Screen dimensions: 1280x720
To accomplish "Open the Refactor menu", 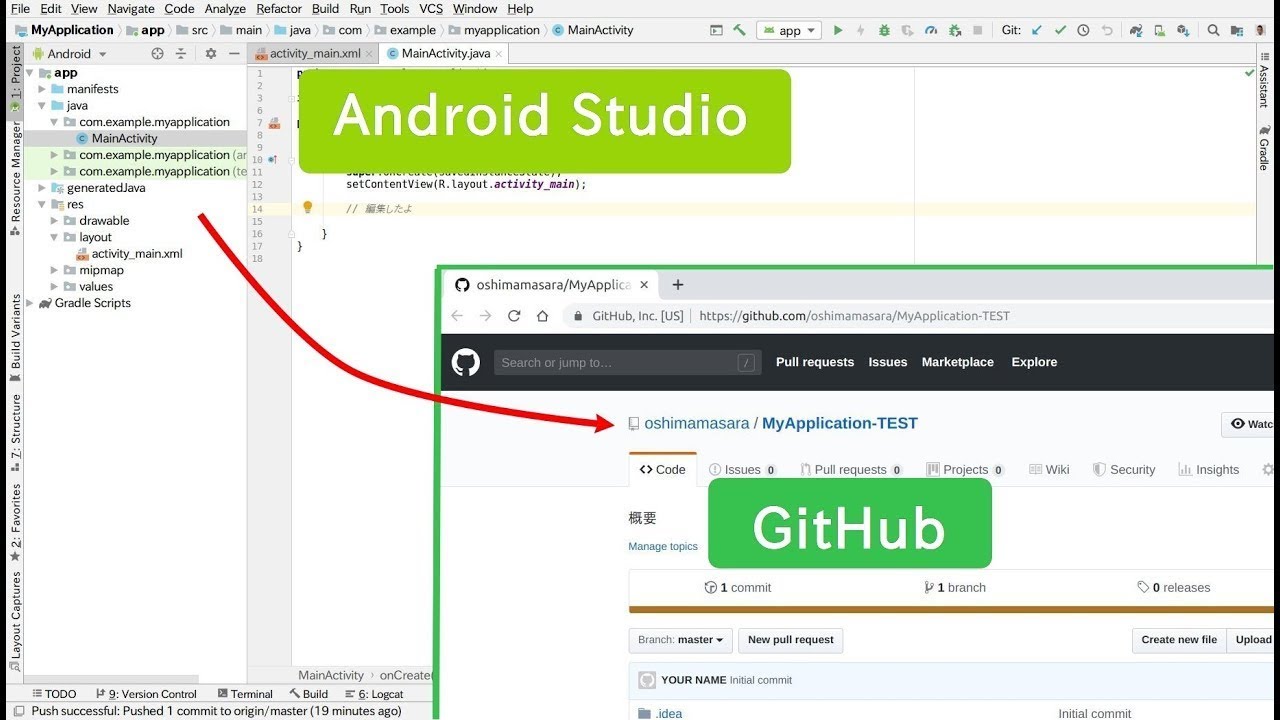I will pyautogui.click(x=279, y=9).
